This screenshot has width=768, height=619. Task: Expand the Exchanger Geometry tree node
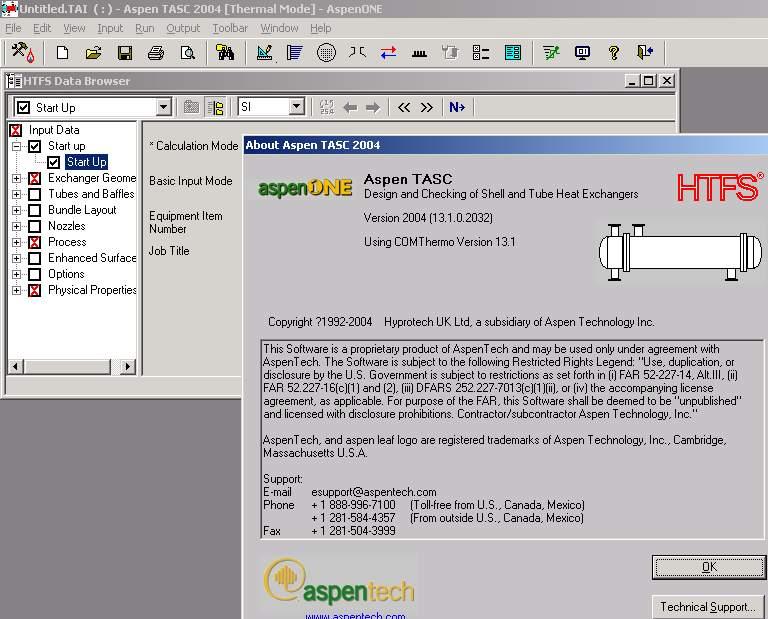pyautogui.click(x=17, y=178)
